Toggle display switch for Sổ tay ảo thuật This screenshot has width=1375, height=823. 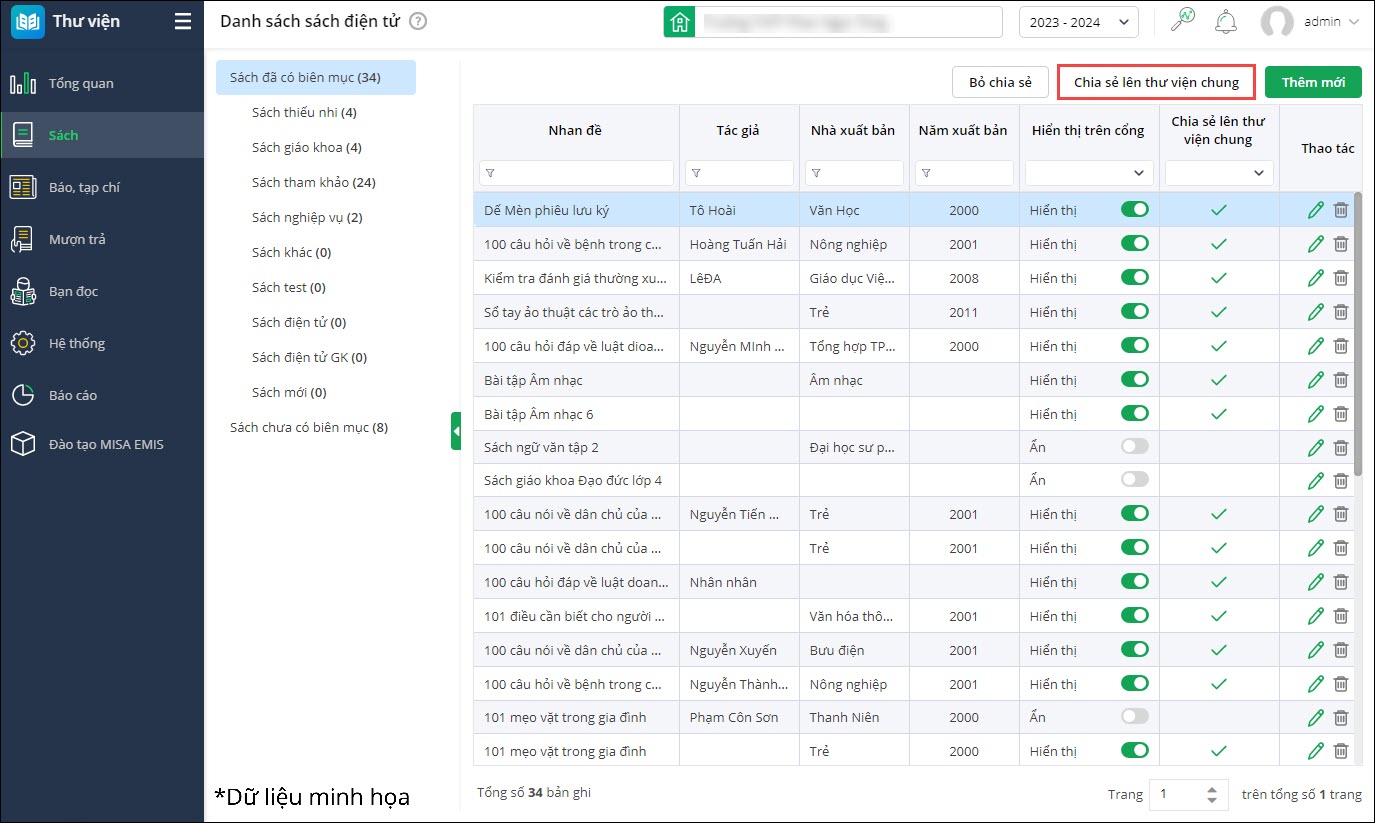coord(1135,312)
